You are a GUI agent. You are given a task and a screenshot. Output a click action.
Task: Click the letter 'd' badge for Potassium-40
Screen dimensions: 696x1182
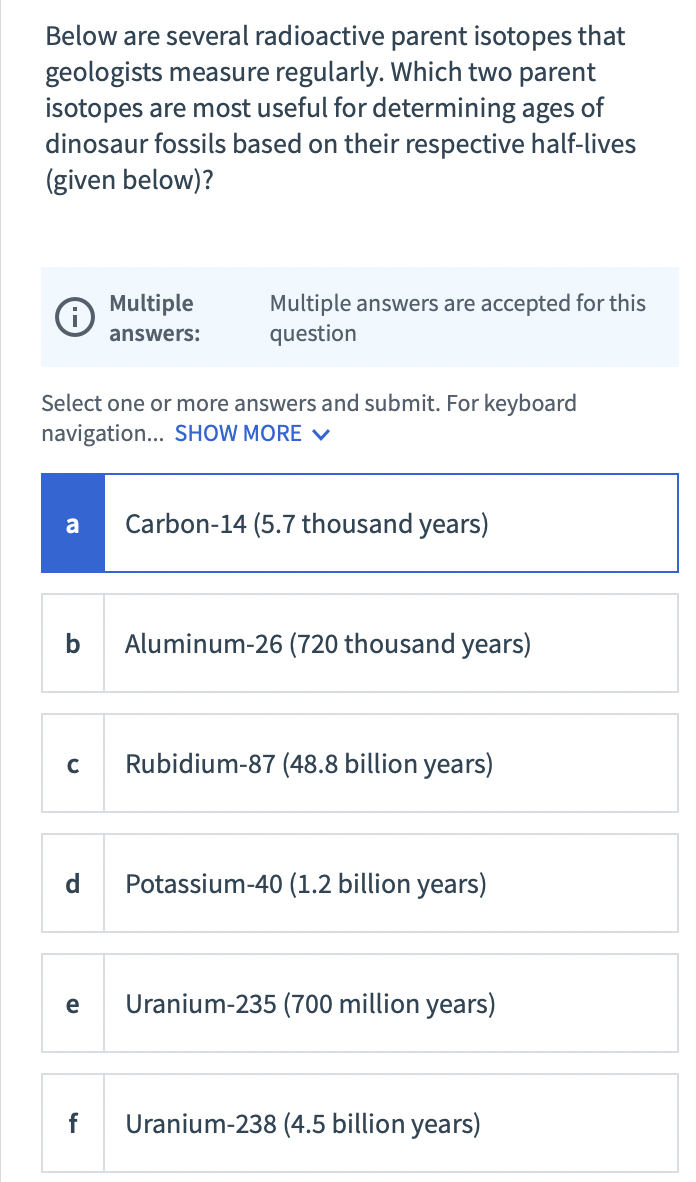[x=72, y=882]
